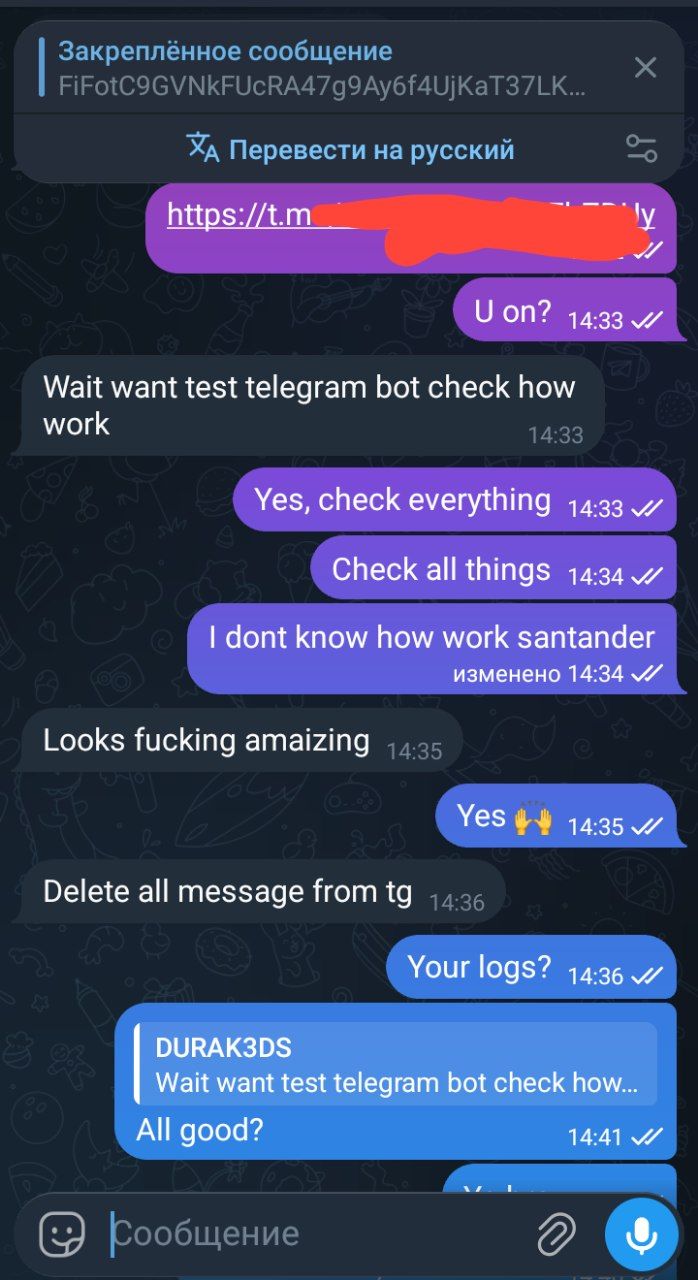
Task: Select the 'Wait want test telegram bot' message
Action: click(x=312, y=405)
